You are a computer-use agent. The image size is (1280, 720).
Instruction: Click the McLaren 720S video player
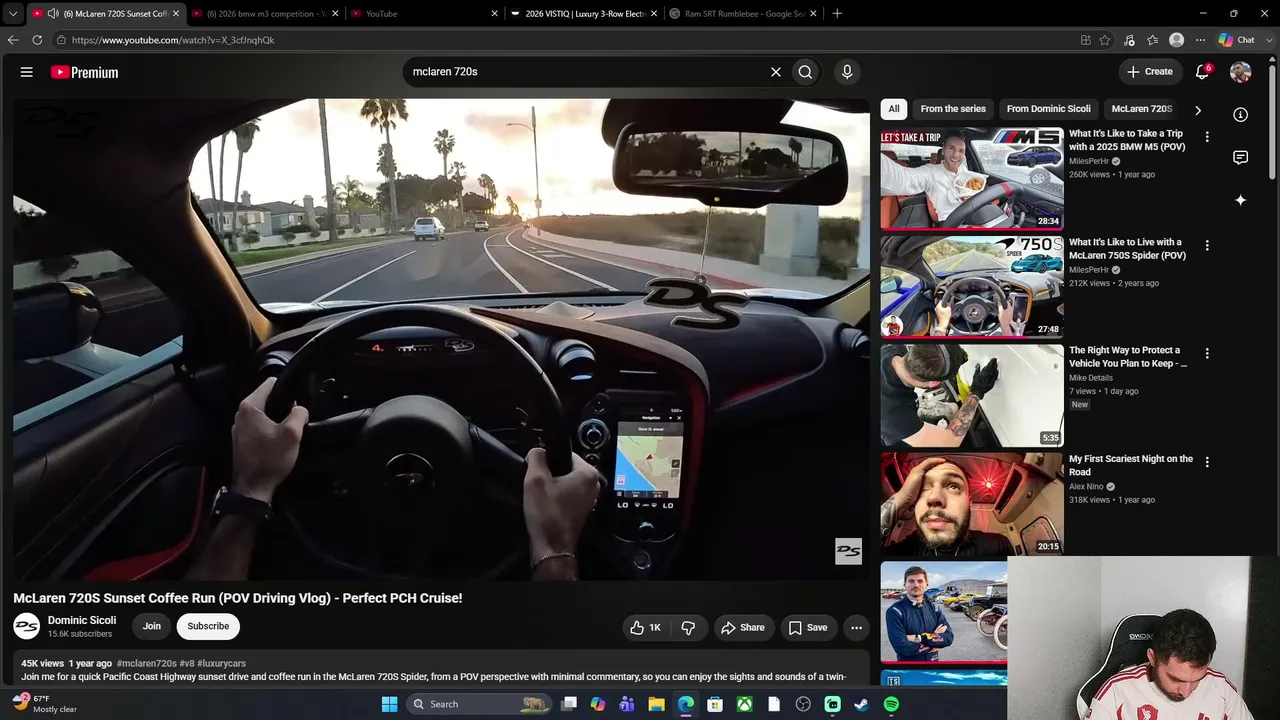441,339
